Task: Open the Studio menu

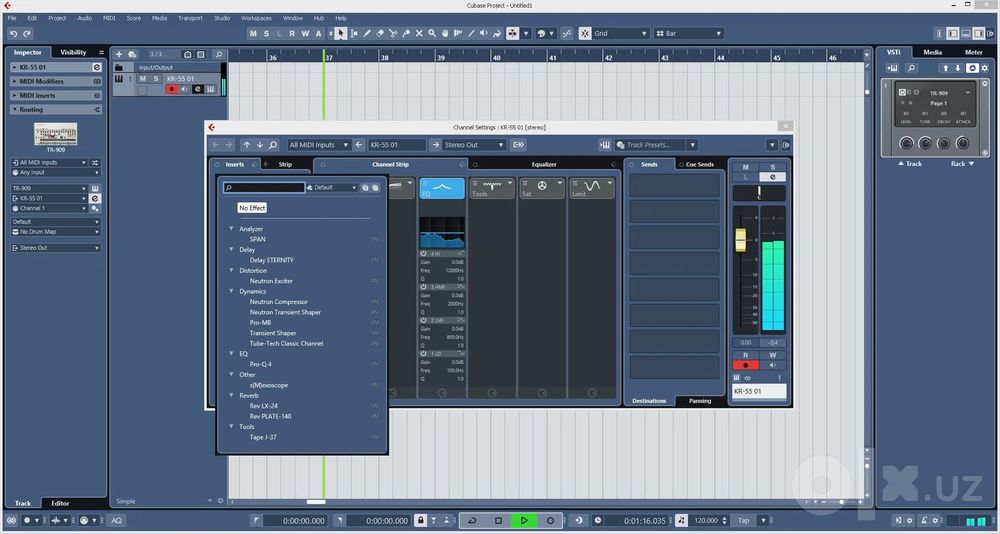Action: click(x=222, y=18)
